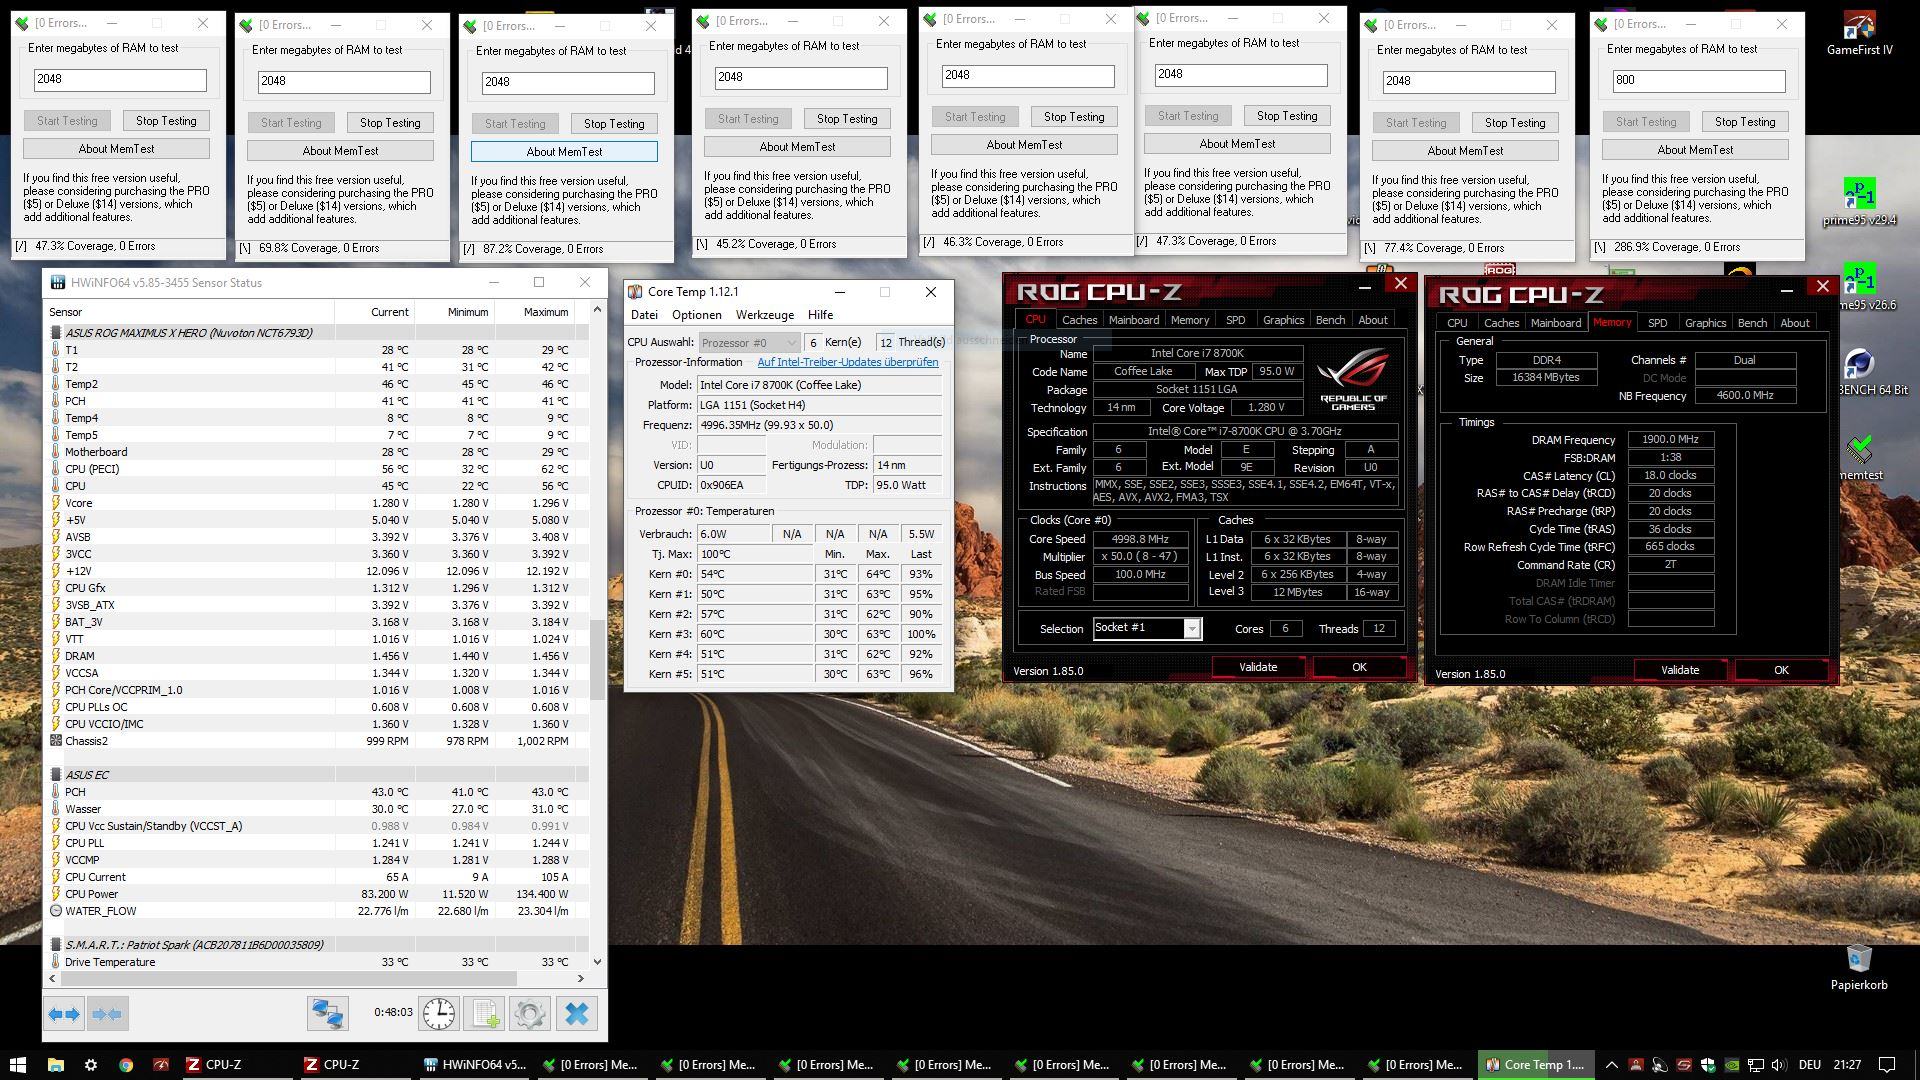
Task: Open Hilfe menu in Core Temp
Action: click(x=820, y=315)
